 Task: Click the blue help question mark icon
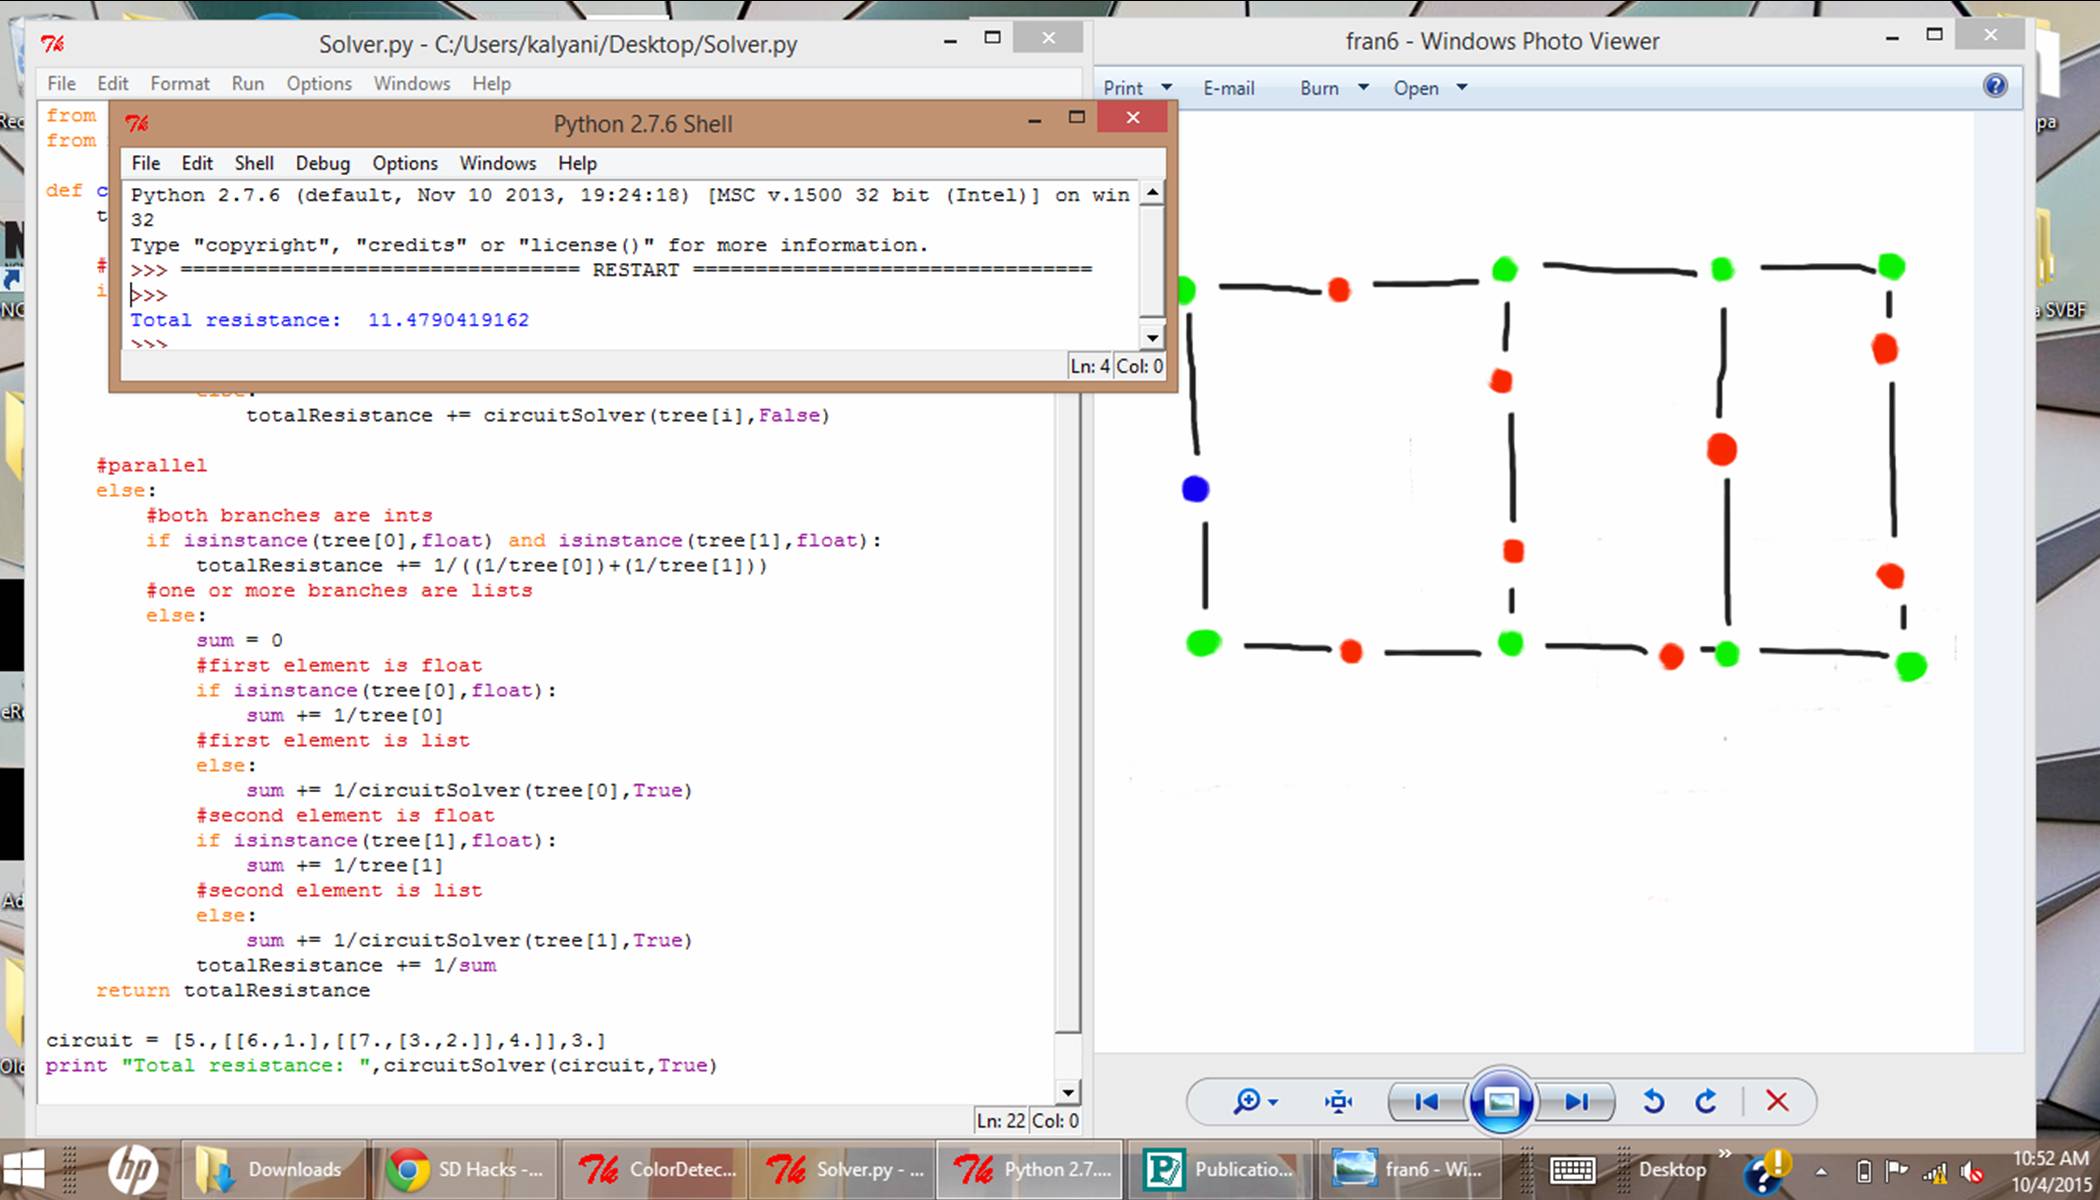click(x=1994, y=86)
